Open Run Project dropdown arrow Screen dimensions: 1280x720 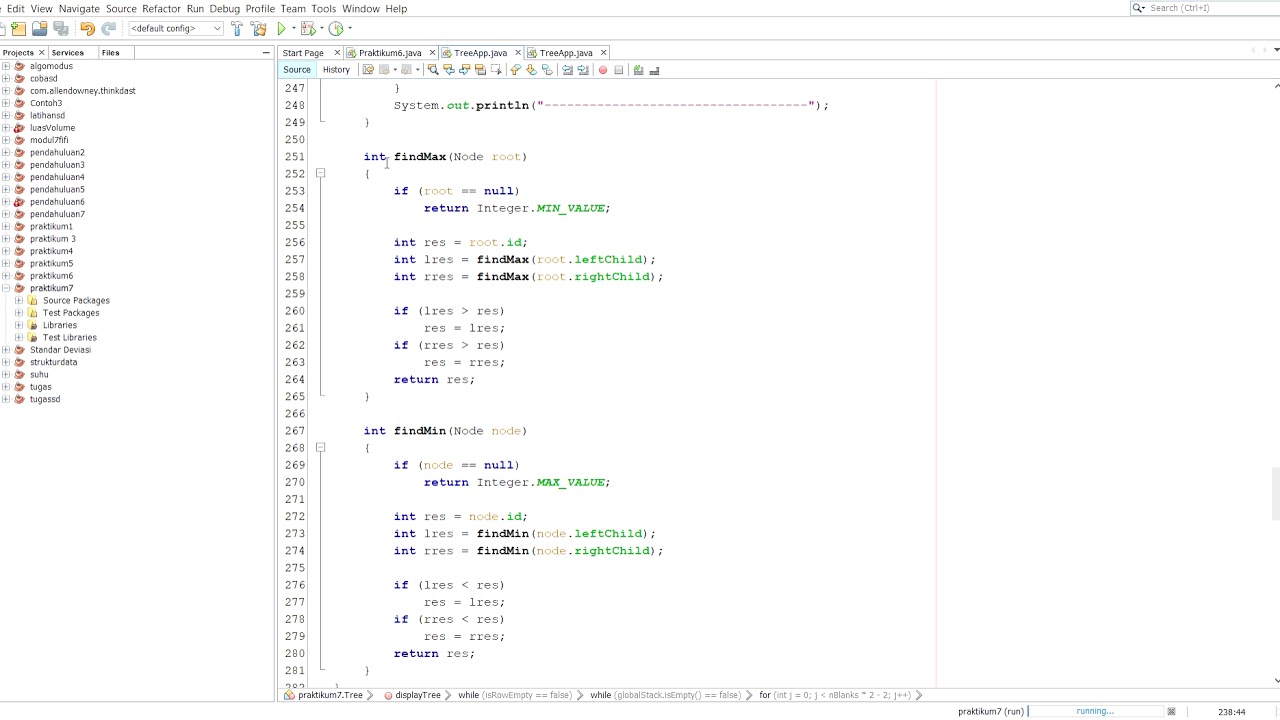293,29
